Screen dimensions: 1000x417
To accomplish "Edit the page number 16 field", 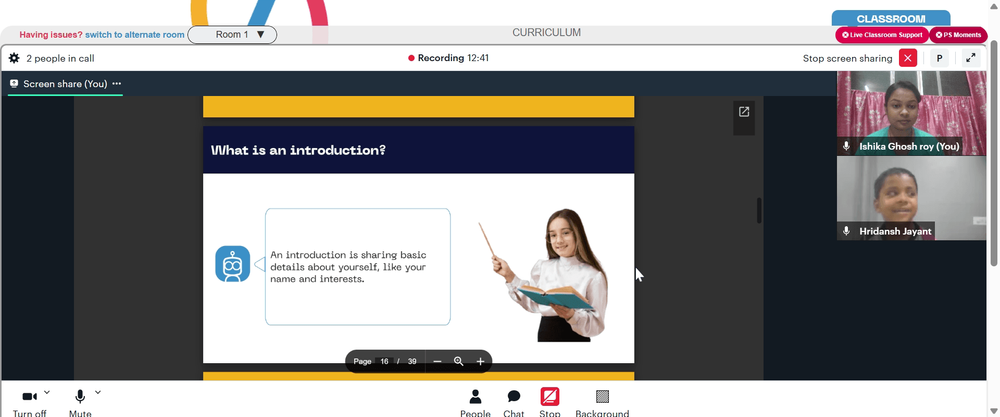I will click(384, 362).
